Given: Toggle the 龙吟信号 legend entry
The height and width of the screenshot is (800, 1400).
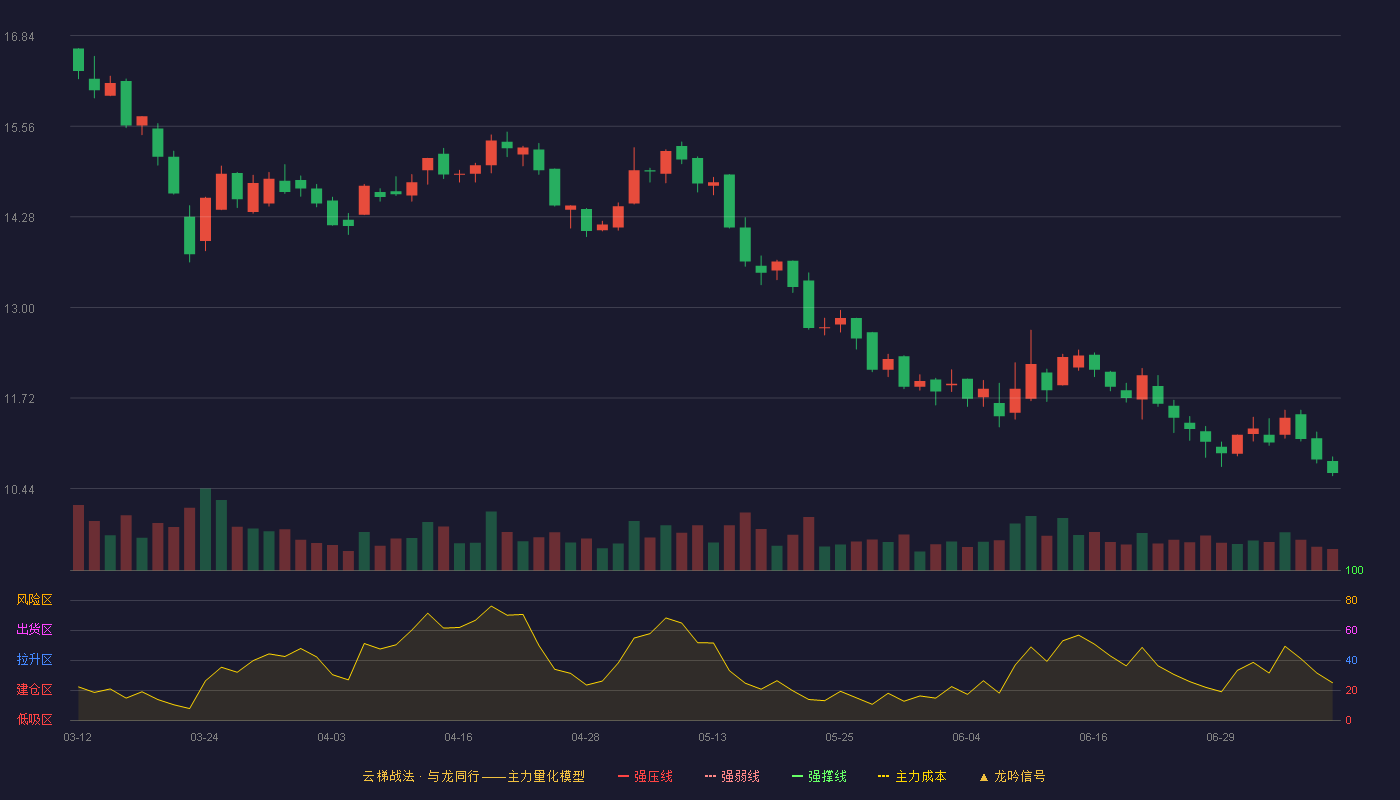Looking at the screenshot, I should tap(1012, 776).
